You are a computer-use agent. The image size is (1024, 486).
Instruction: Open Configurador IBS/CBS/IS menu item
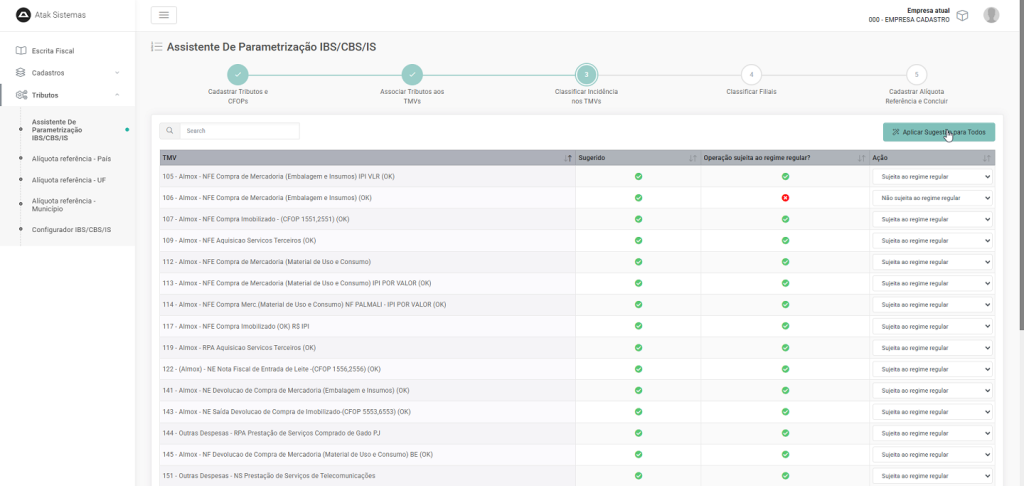(x=71, y=230)
